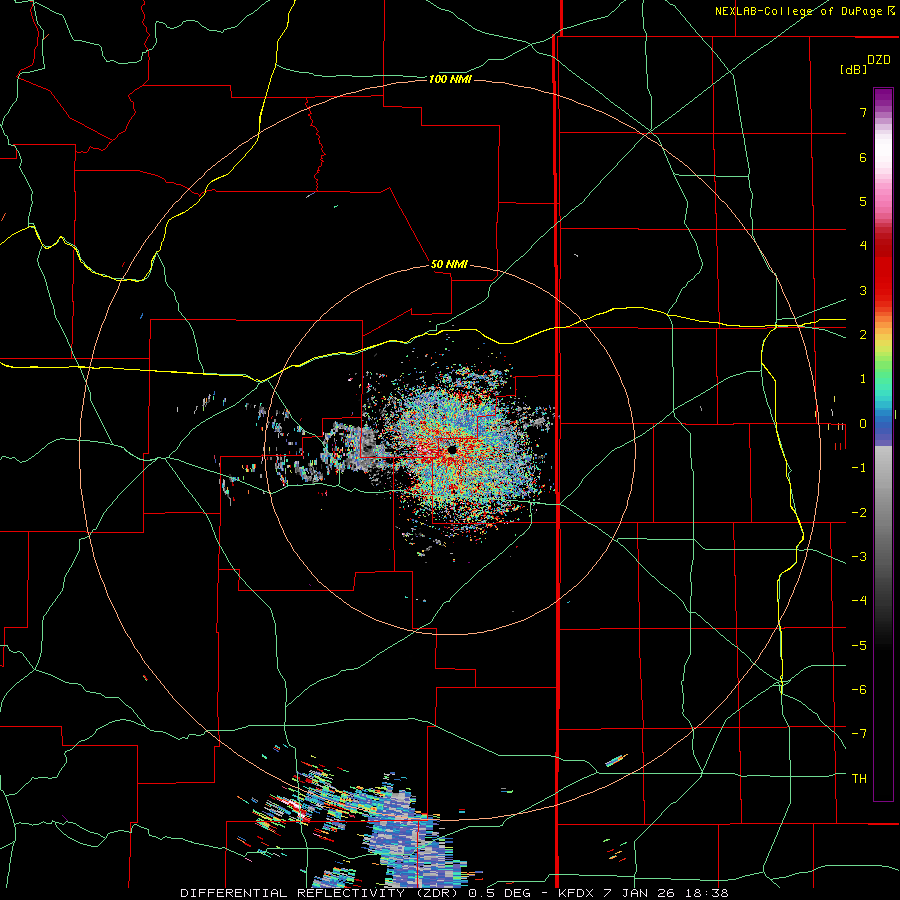The height and width of the screenshot is (900, 900).
Task: Click "DIFFERENTIAL REFLECTIVITY (ZDR)" in the bottom caption
Action: click(321, 893)
